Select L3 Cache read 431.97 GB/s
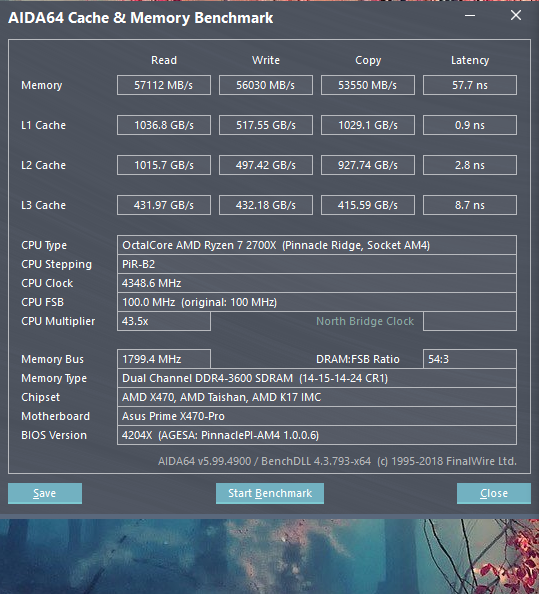Viewport: 539px width, 594px height. click(x=164, y=205)
